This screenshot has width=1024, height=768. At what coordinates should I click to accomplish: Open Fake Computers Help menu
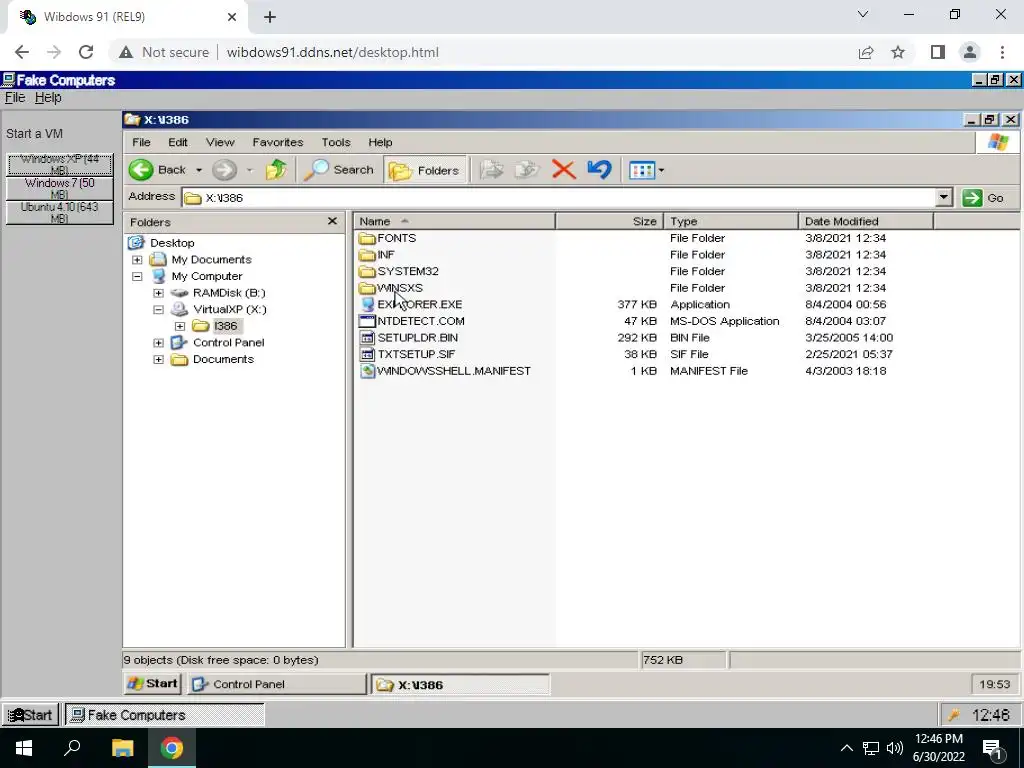pyautogui.click(x=48, y=97)
